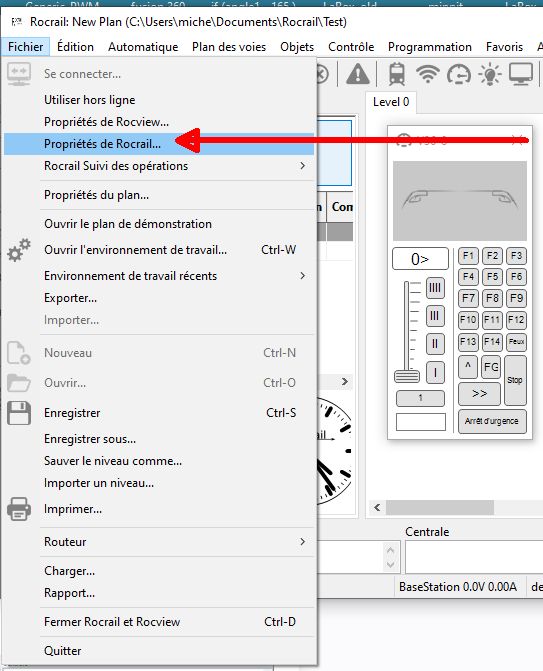543x671 pixels.
Task: Toggle the light bulb toolbar icon
Action: click(x=490, y=74)
